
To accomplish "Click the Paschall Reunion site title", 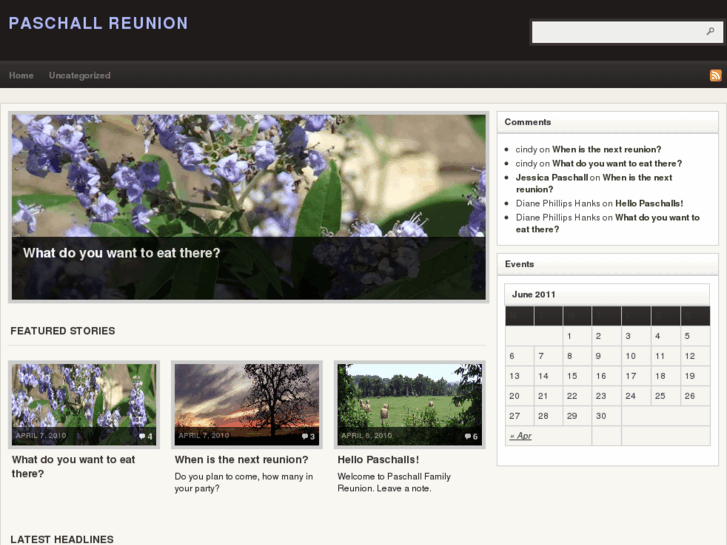I will coord(98,23).
